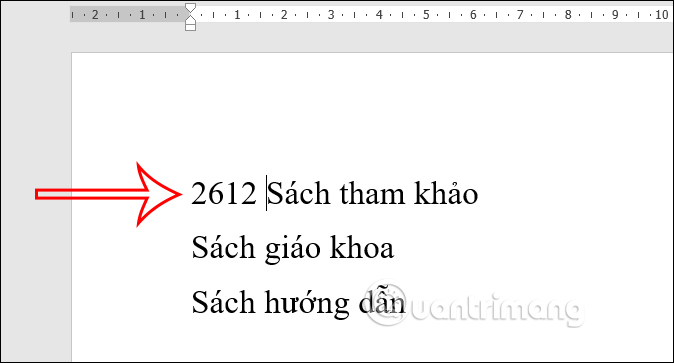Click the line 'Sách giáo khoa'
674x363 pixels.
click(293, 249)
